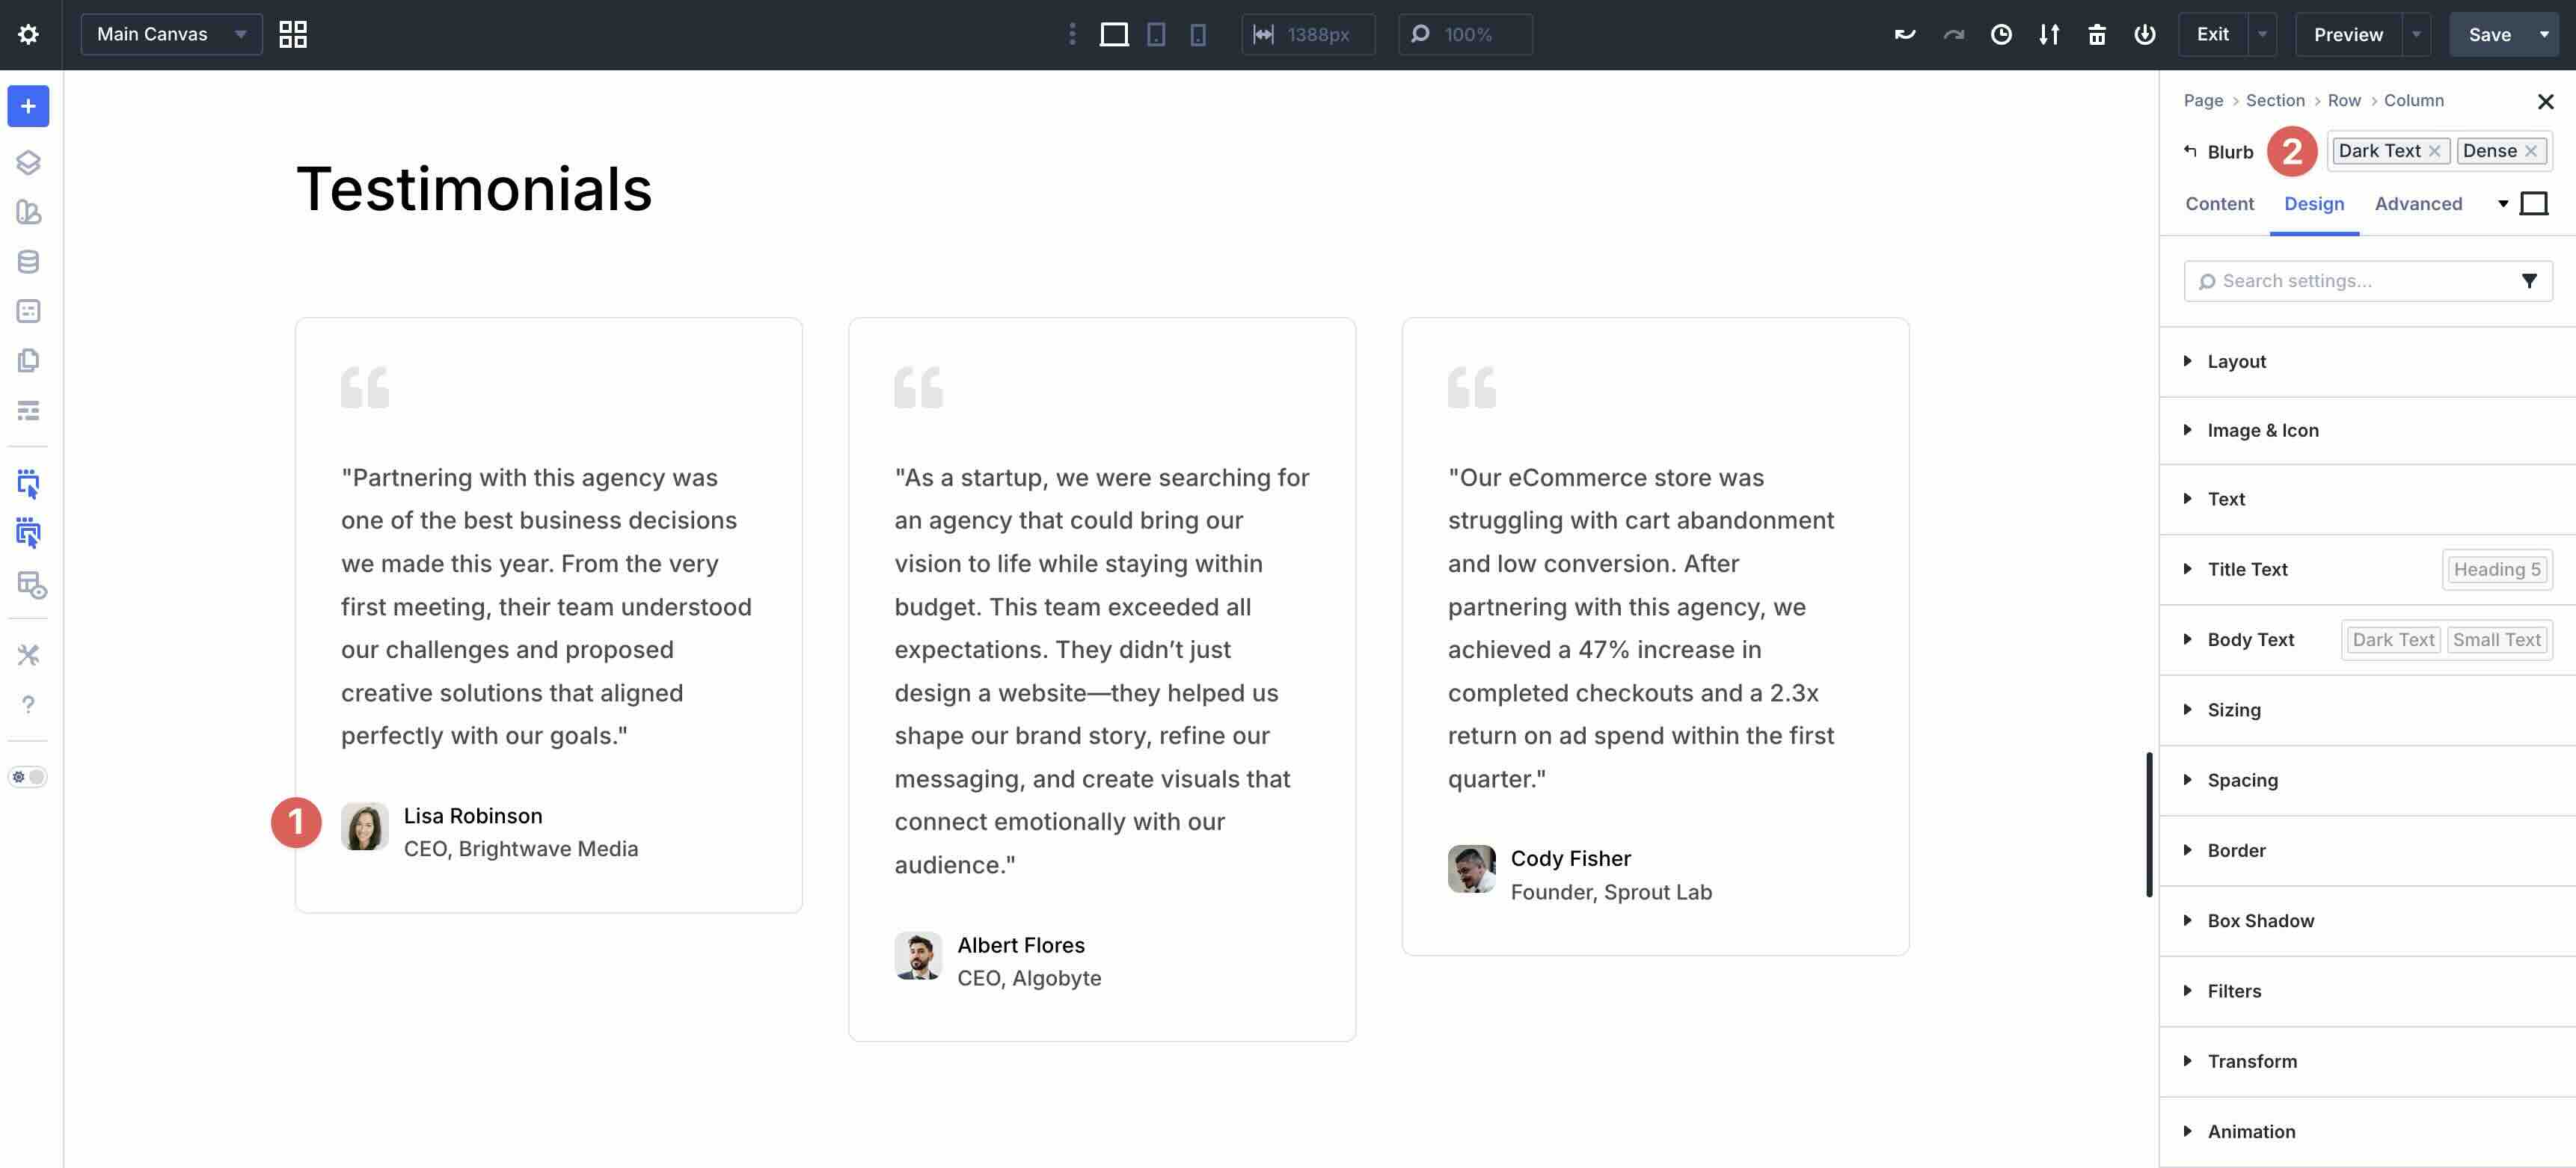Click the trash icon in top toolbar
This screenshot has height=1168, width=2576.
(x=2097, y=34)
